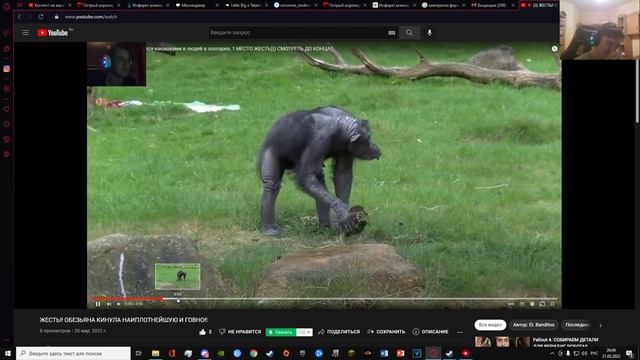Toggle subtitles in the player controls
Image resolution: width=640 pixels, height=360 pixels.
522,304
